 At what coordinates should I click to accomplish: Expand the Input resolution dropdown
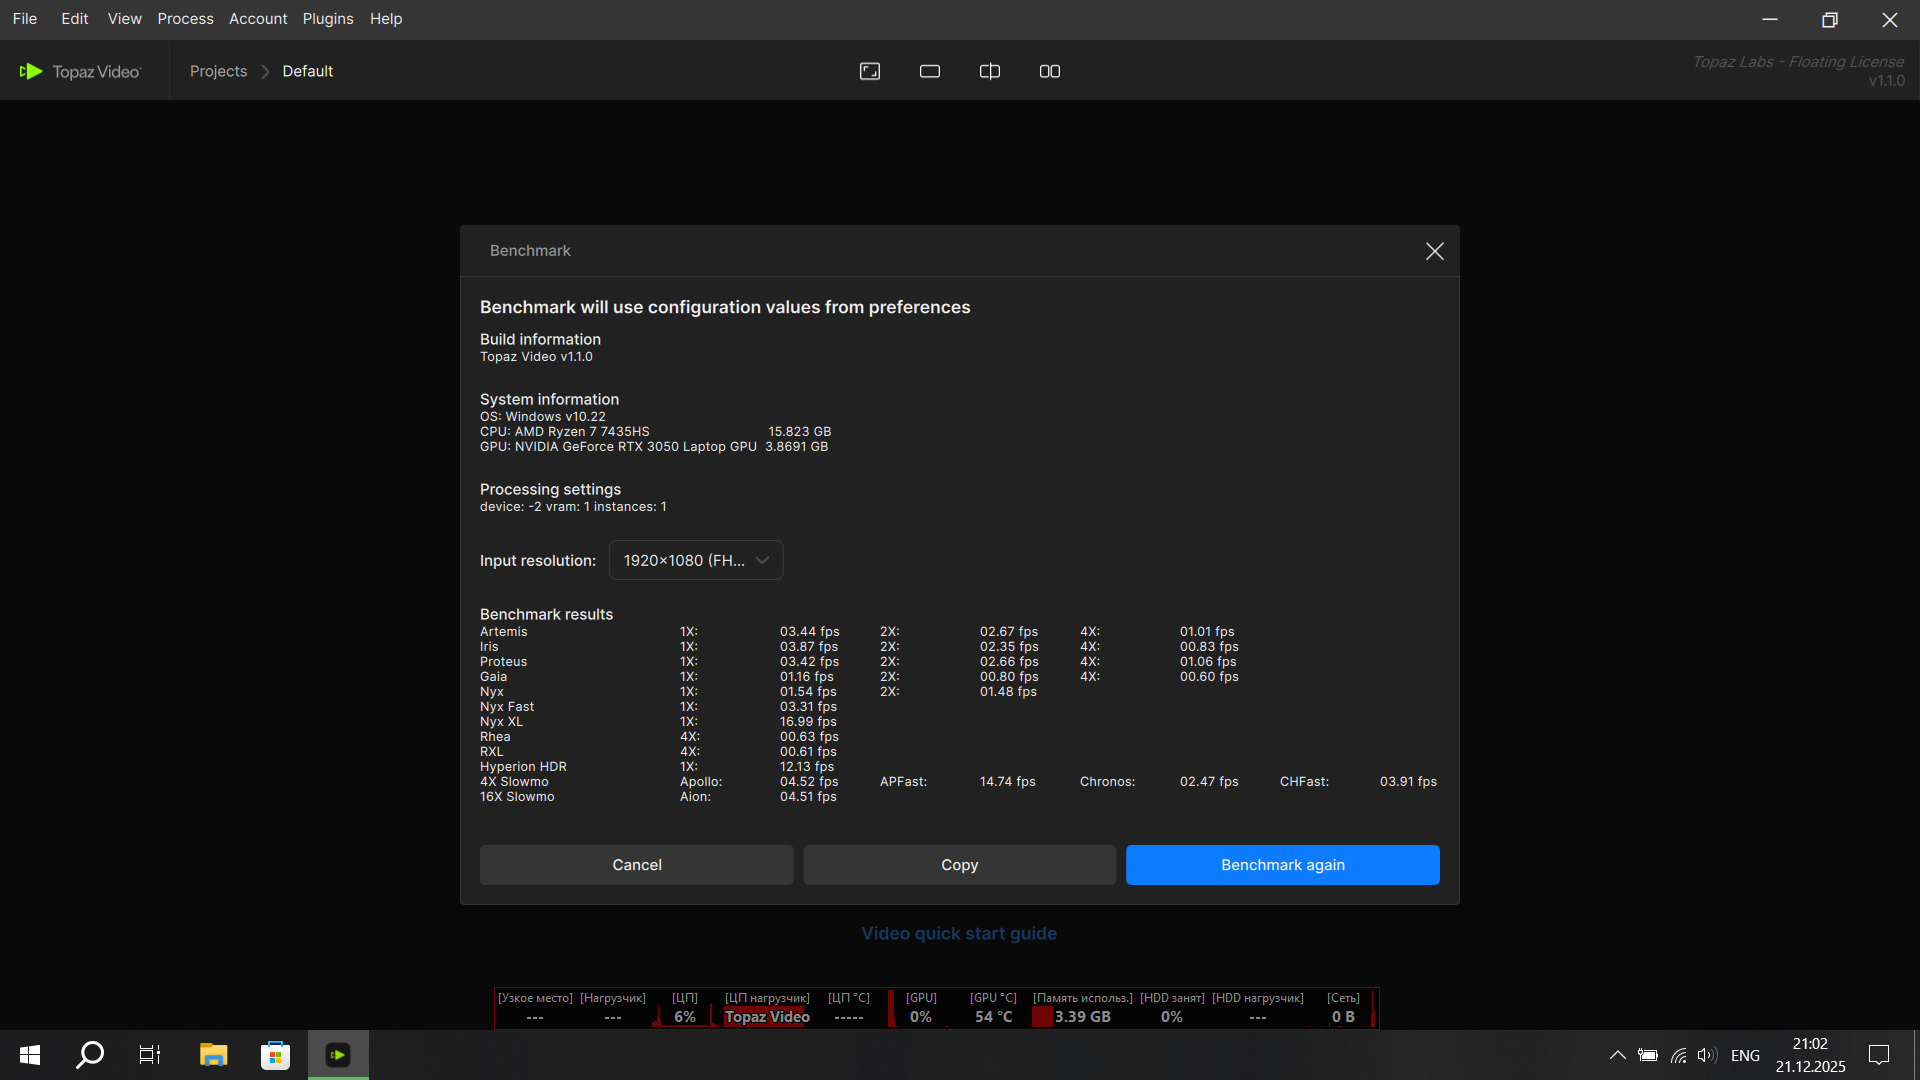tap(696, 560)
